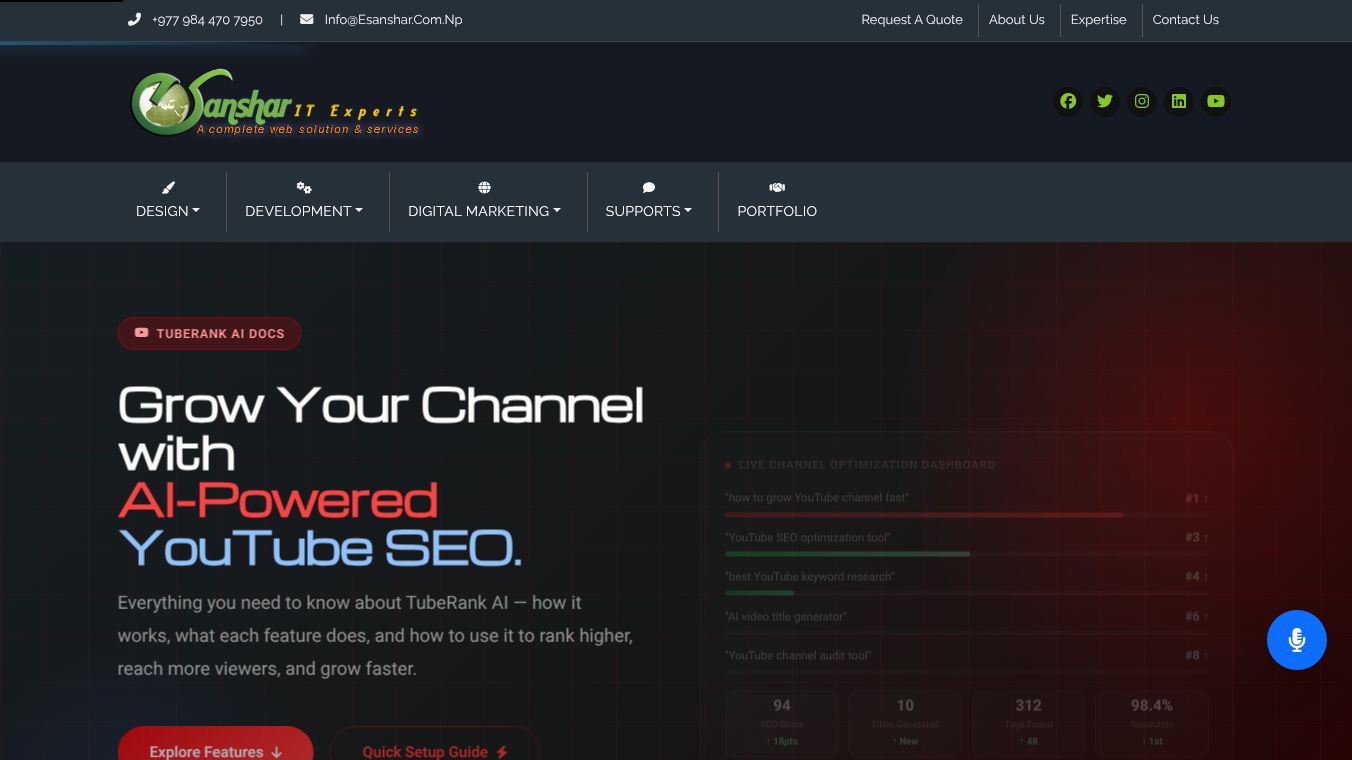This screenshot has height=760, width=1352.
Task: Click the "Grow Your Channel" headline
Action: click(x=381, y=405)
